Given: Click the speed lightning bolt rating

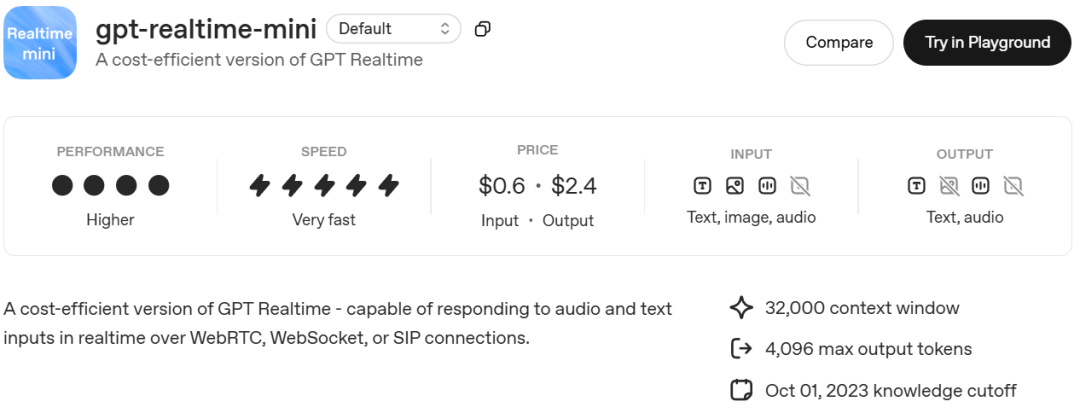Looking at the screenshot, I should [x=324, y=185].
